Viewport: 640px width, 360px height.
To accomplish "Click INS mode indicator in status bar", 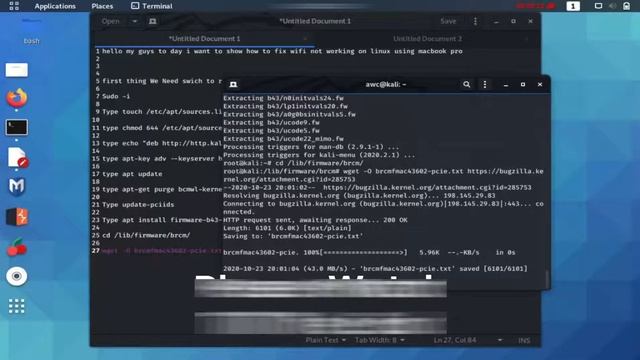I will pyautogui.click(x=524, y=340).
